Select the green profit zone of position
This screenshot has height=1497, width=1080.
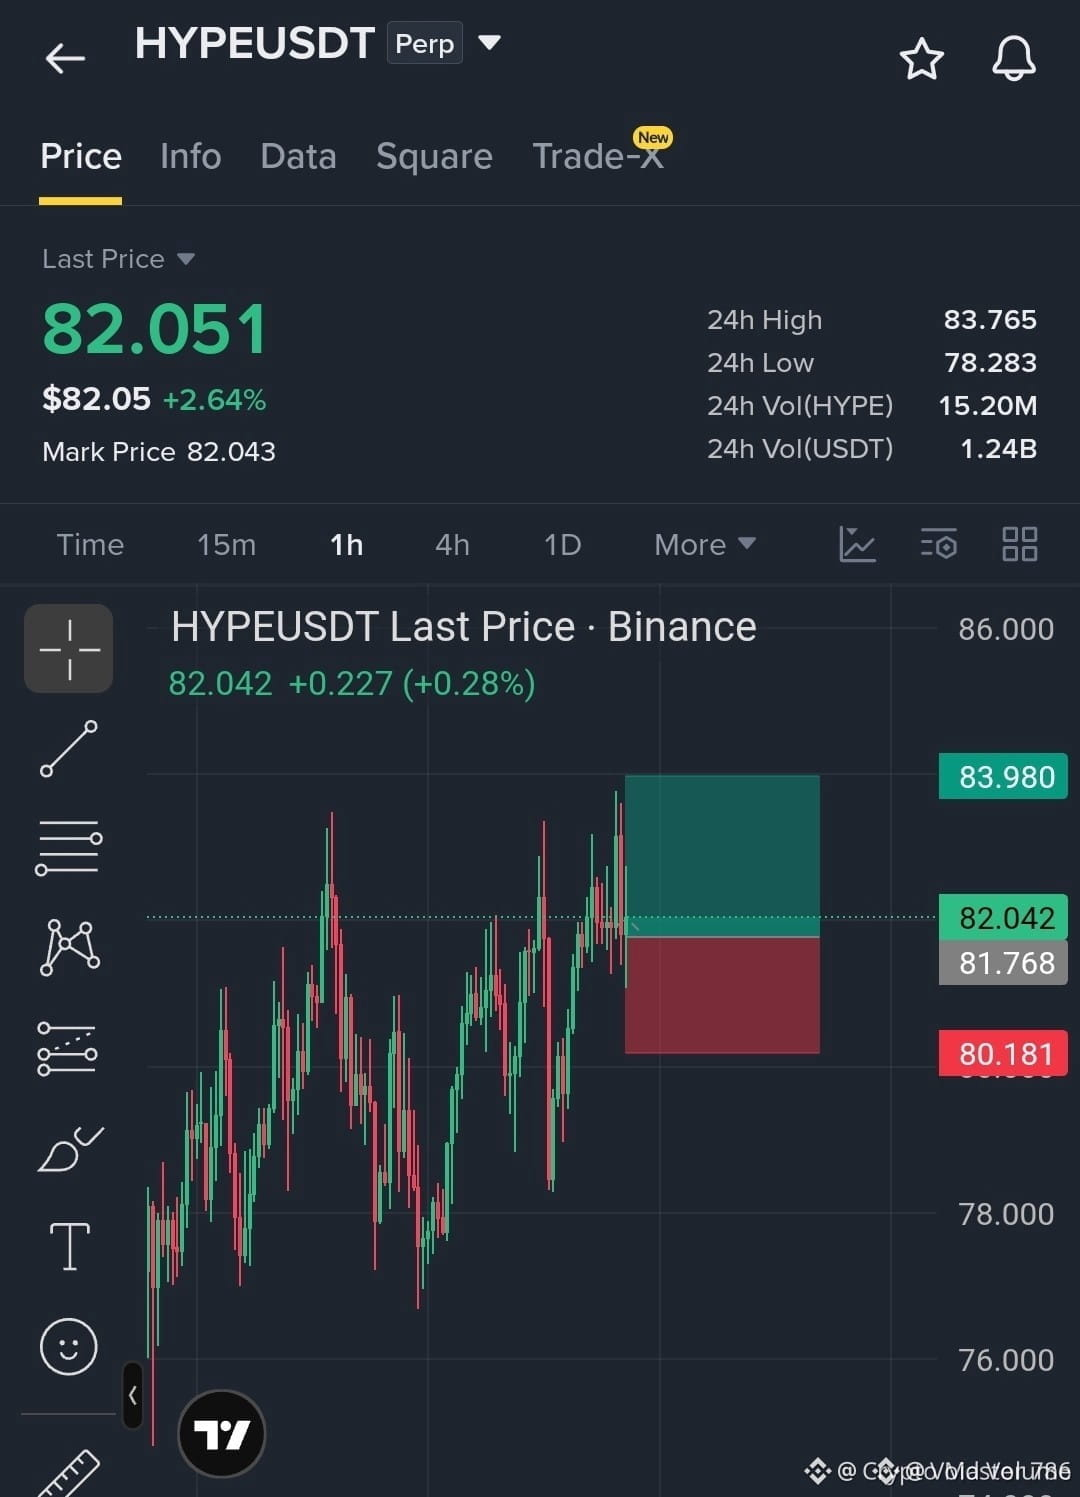(x=722, y=856)
